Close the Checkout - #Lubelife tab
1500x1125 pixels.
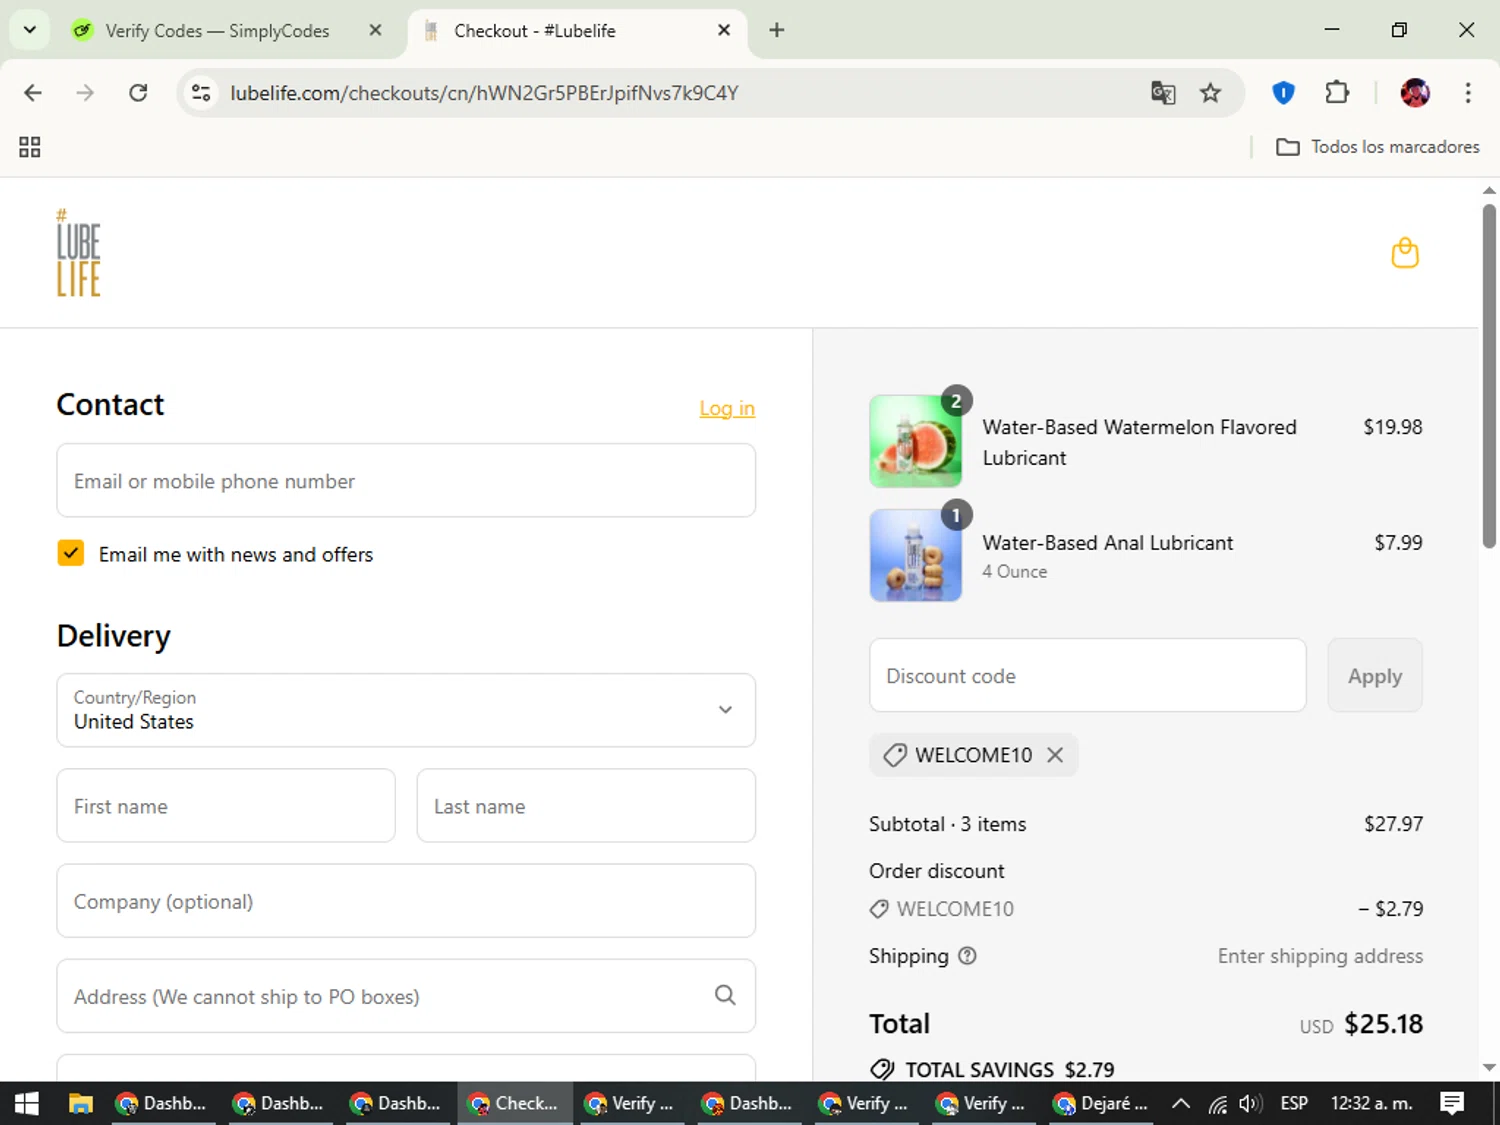tap(724, 30)
